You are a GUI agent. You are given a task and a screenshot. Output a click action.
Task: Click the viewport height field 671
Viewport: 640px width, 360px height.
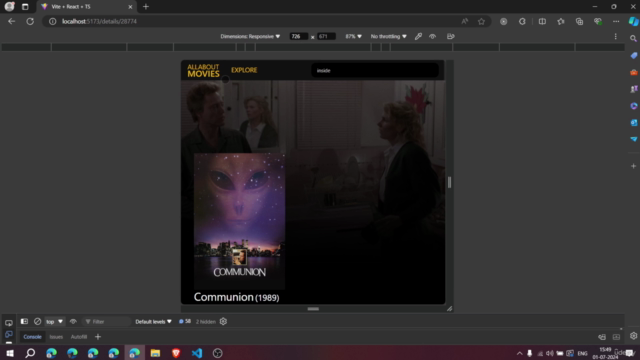pos(326,36)
